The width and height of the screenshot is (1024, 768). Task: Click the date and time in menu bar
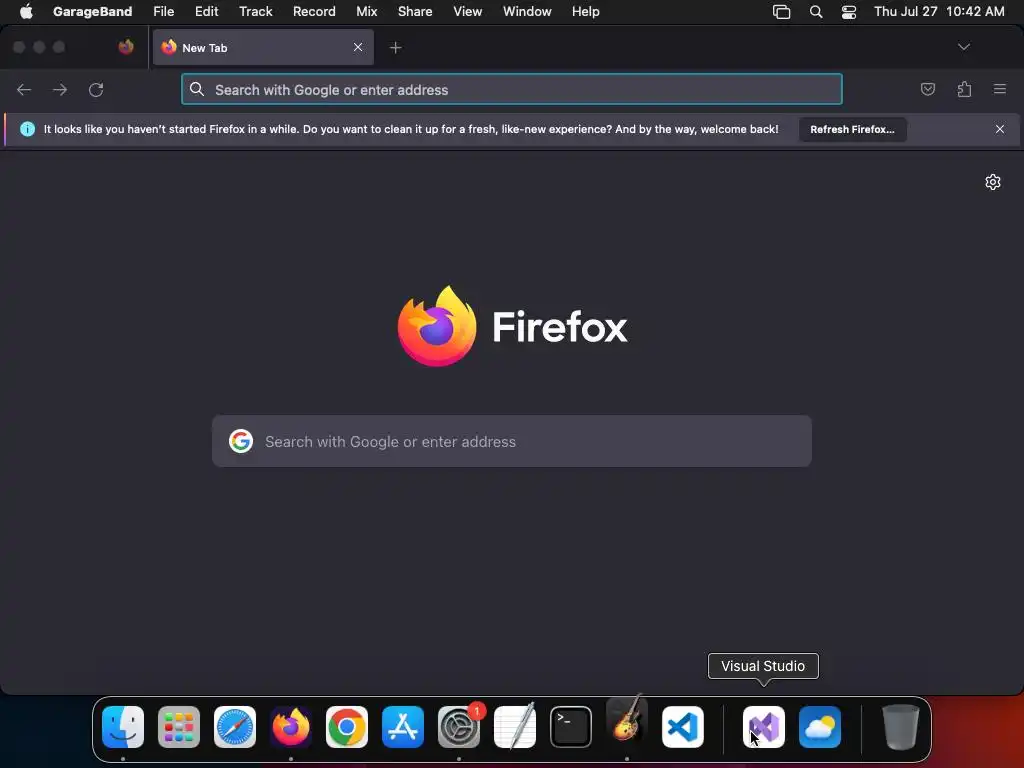pyautogui.click(x=939, y=11)
